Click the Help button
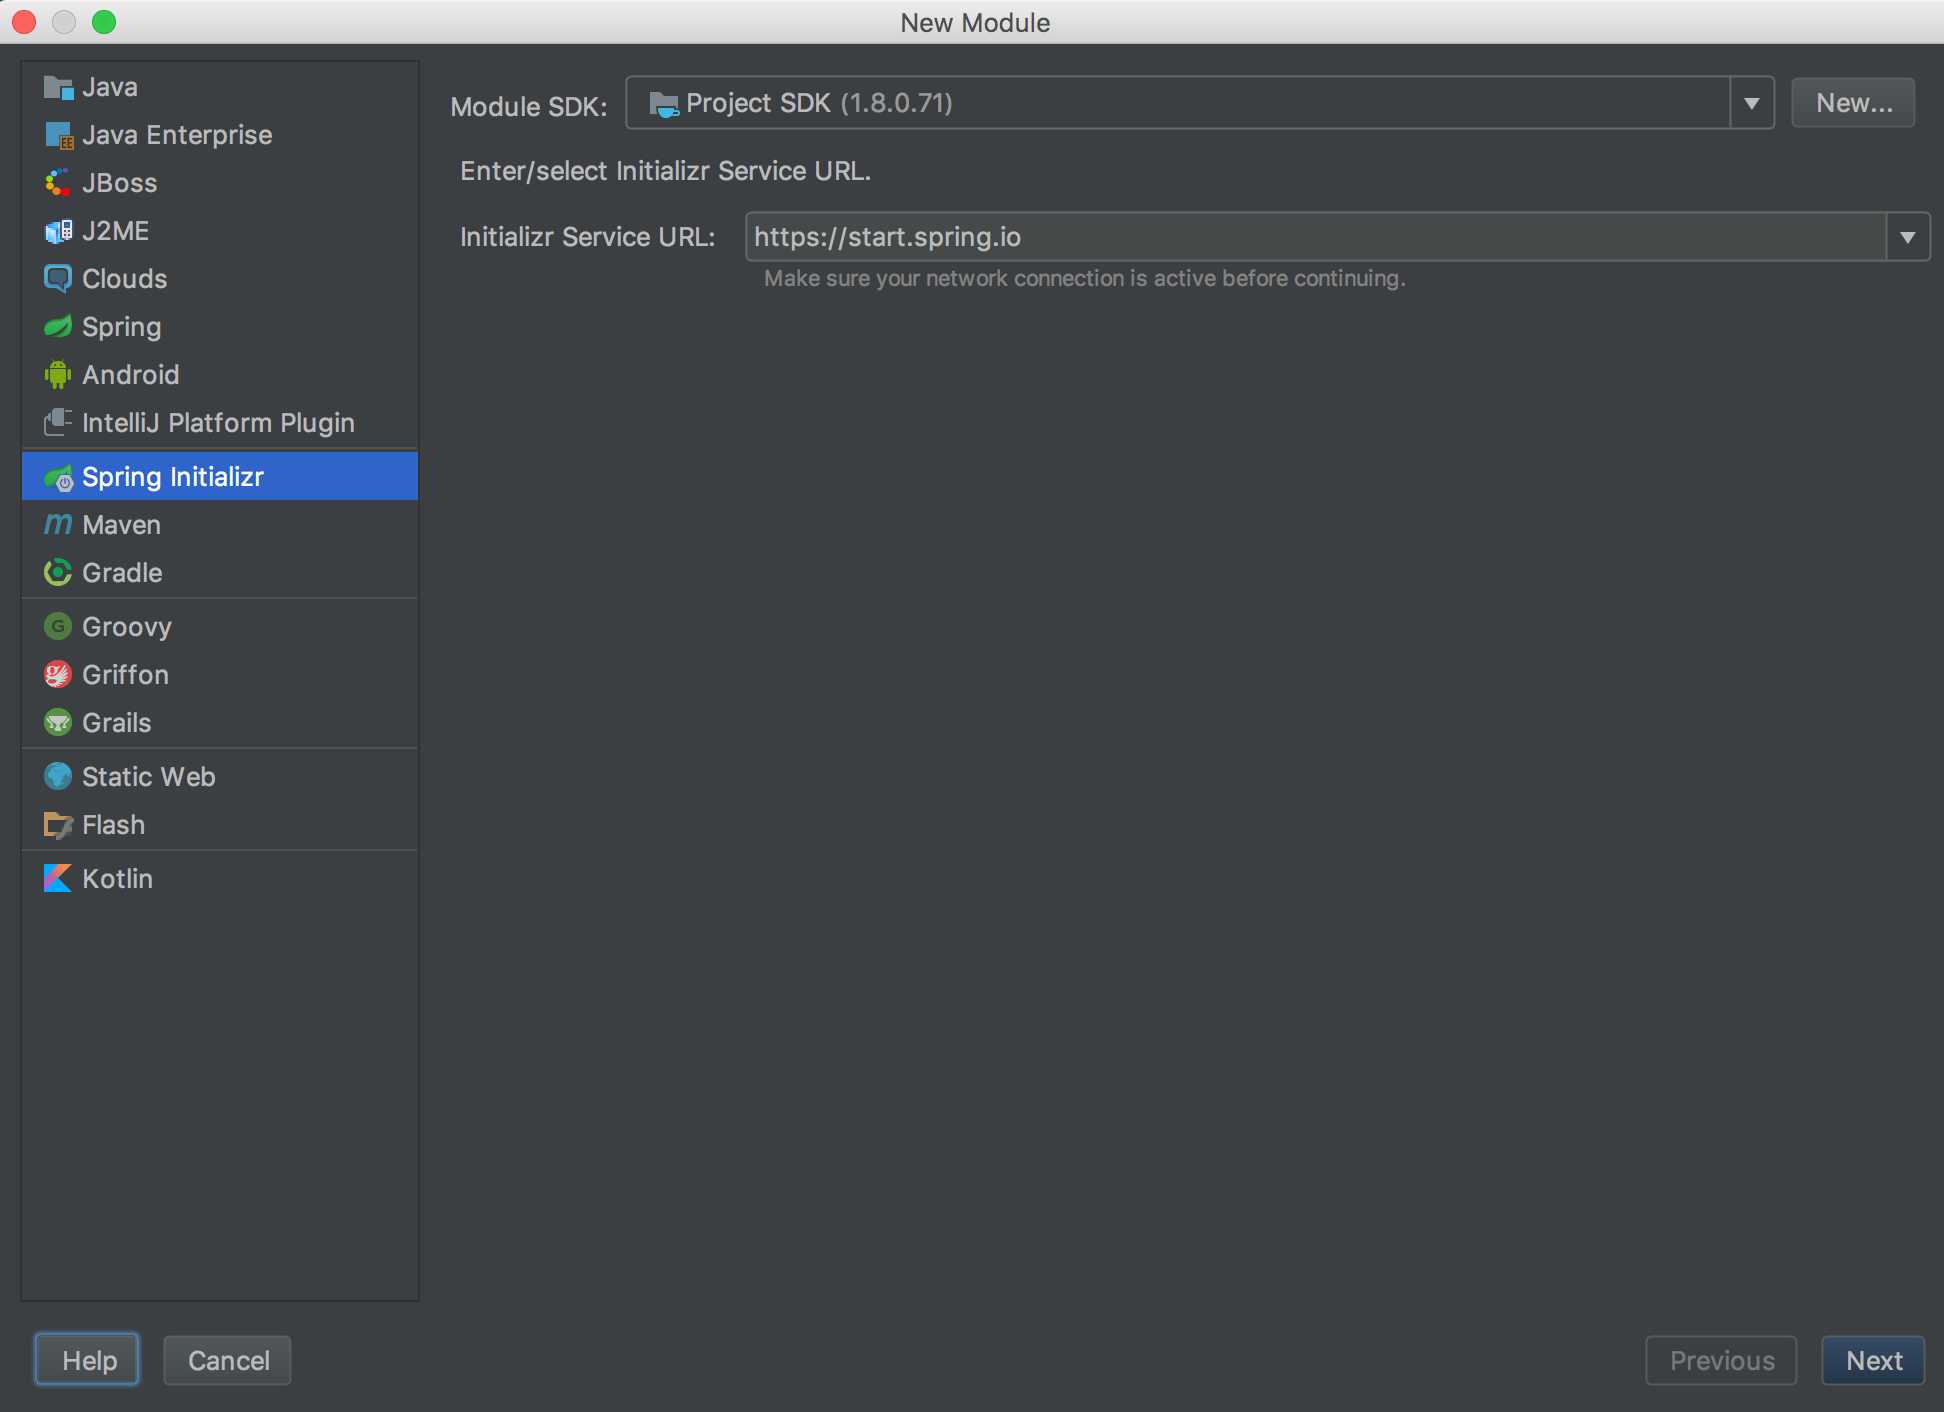The width and height of the screenshot is (1944, 1412). tap(88, 1360)
